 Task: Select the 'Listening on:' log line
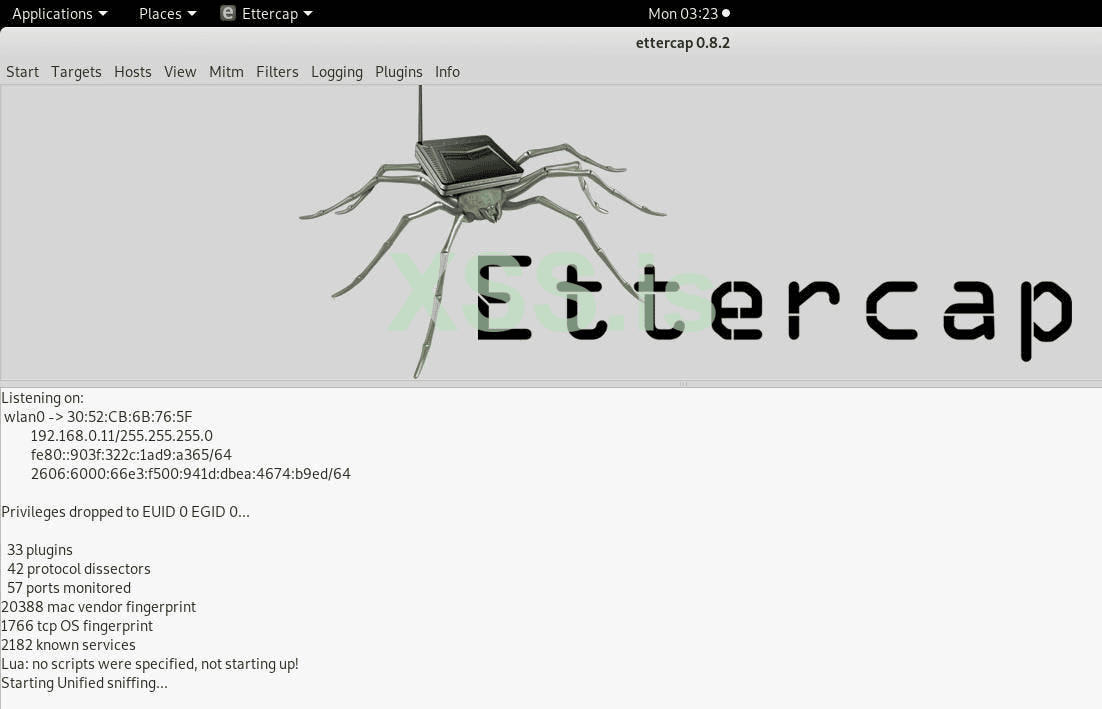42,398
